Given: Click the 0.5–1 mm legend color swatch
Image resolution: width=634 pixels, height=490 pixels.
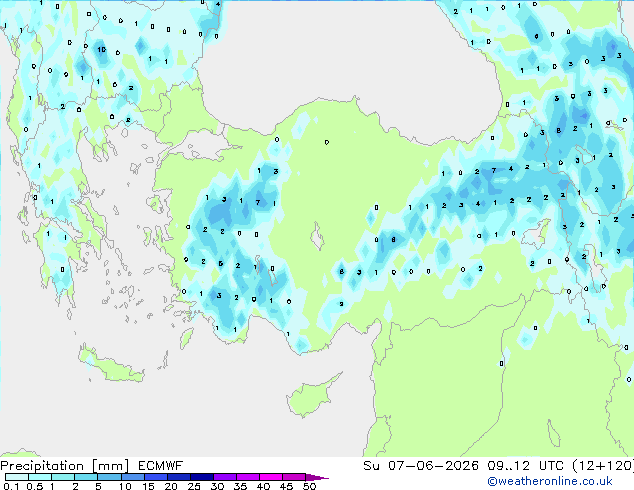Looking at the screenshot, I should click(40, 477).
